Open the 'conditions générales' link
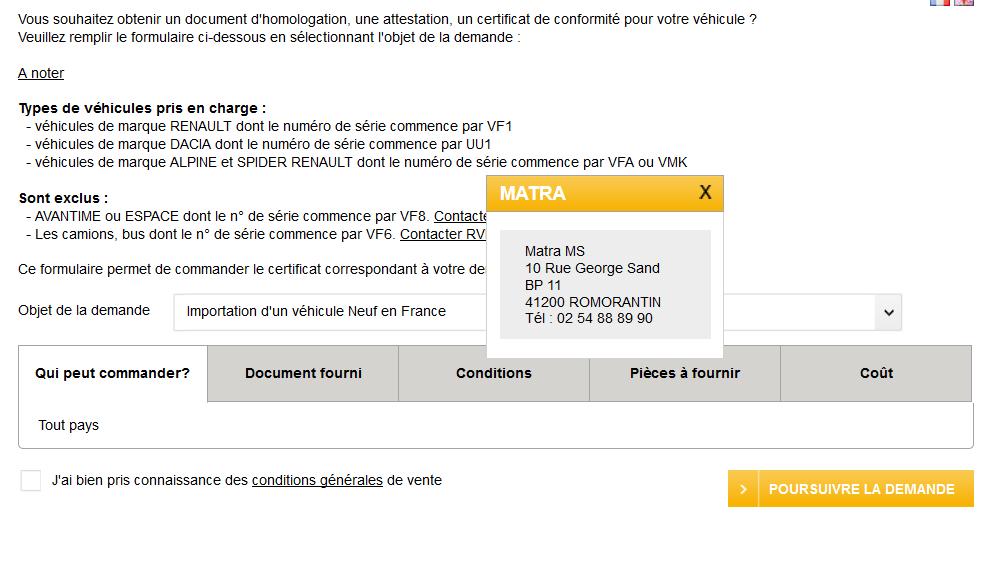Viewport: 988px width, 568px height. [x=317, y=480]
